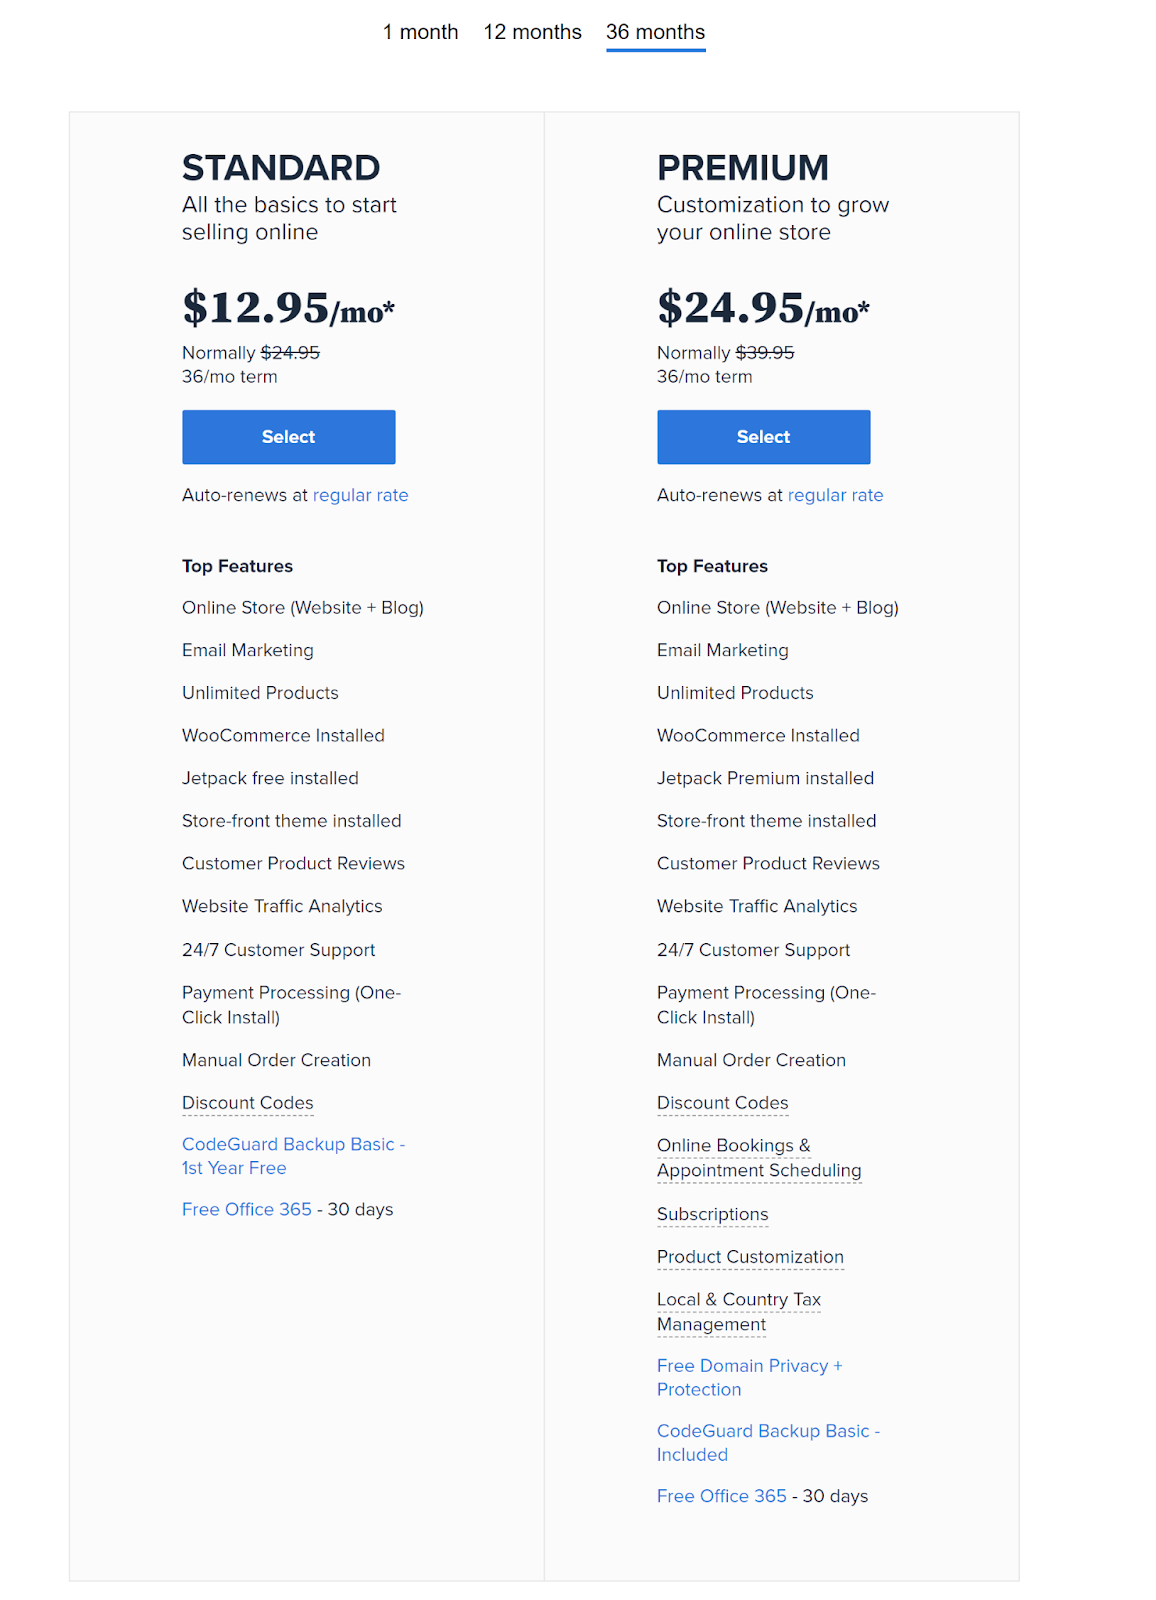The image size is (1156, 1600).
Task: Click the Product Customization feature
Action: (750, 1257)
